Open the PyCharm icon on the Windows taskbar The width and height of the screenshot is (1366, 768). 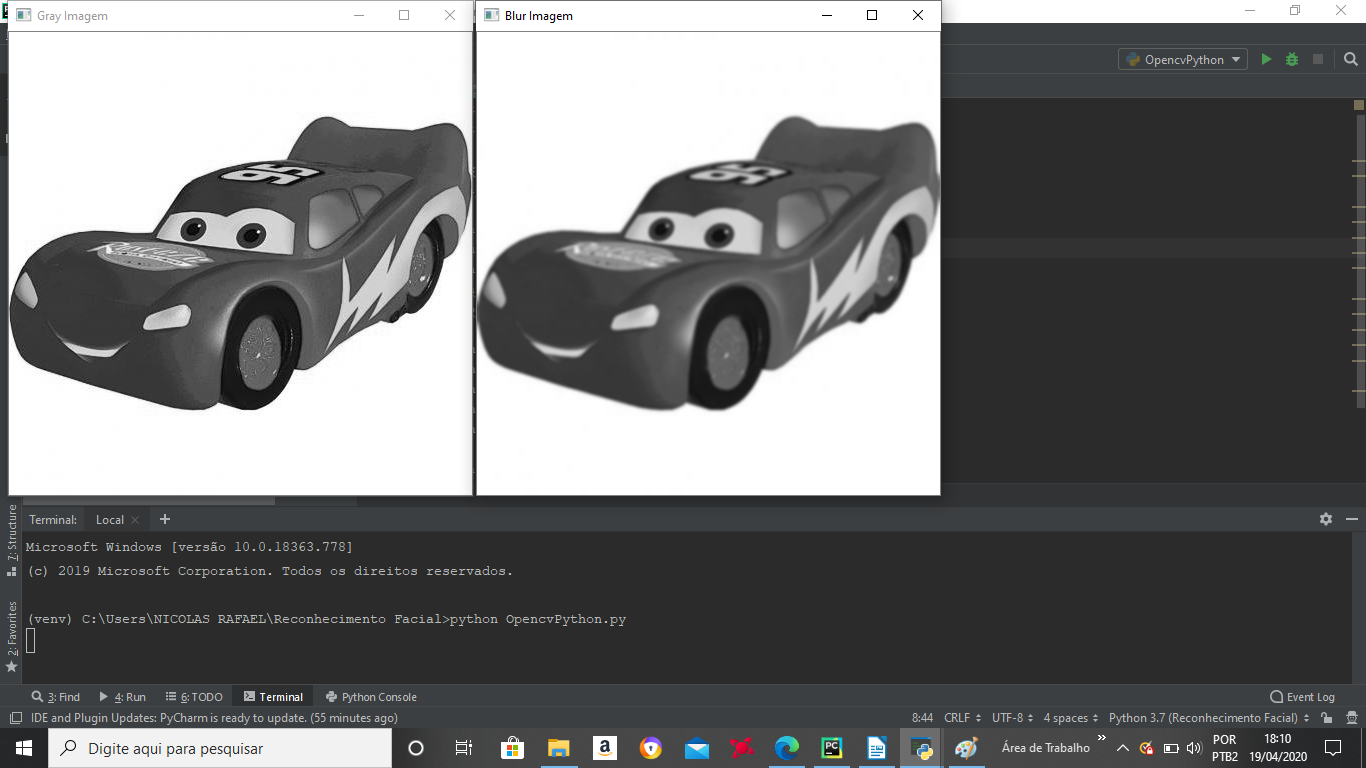(x=831, y=748)
